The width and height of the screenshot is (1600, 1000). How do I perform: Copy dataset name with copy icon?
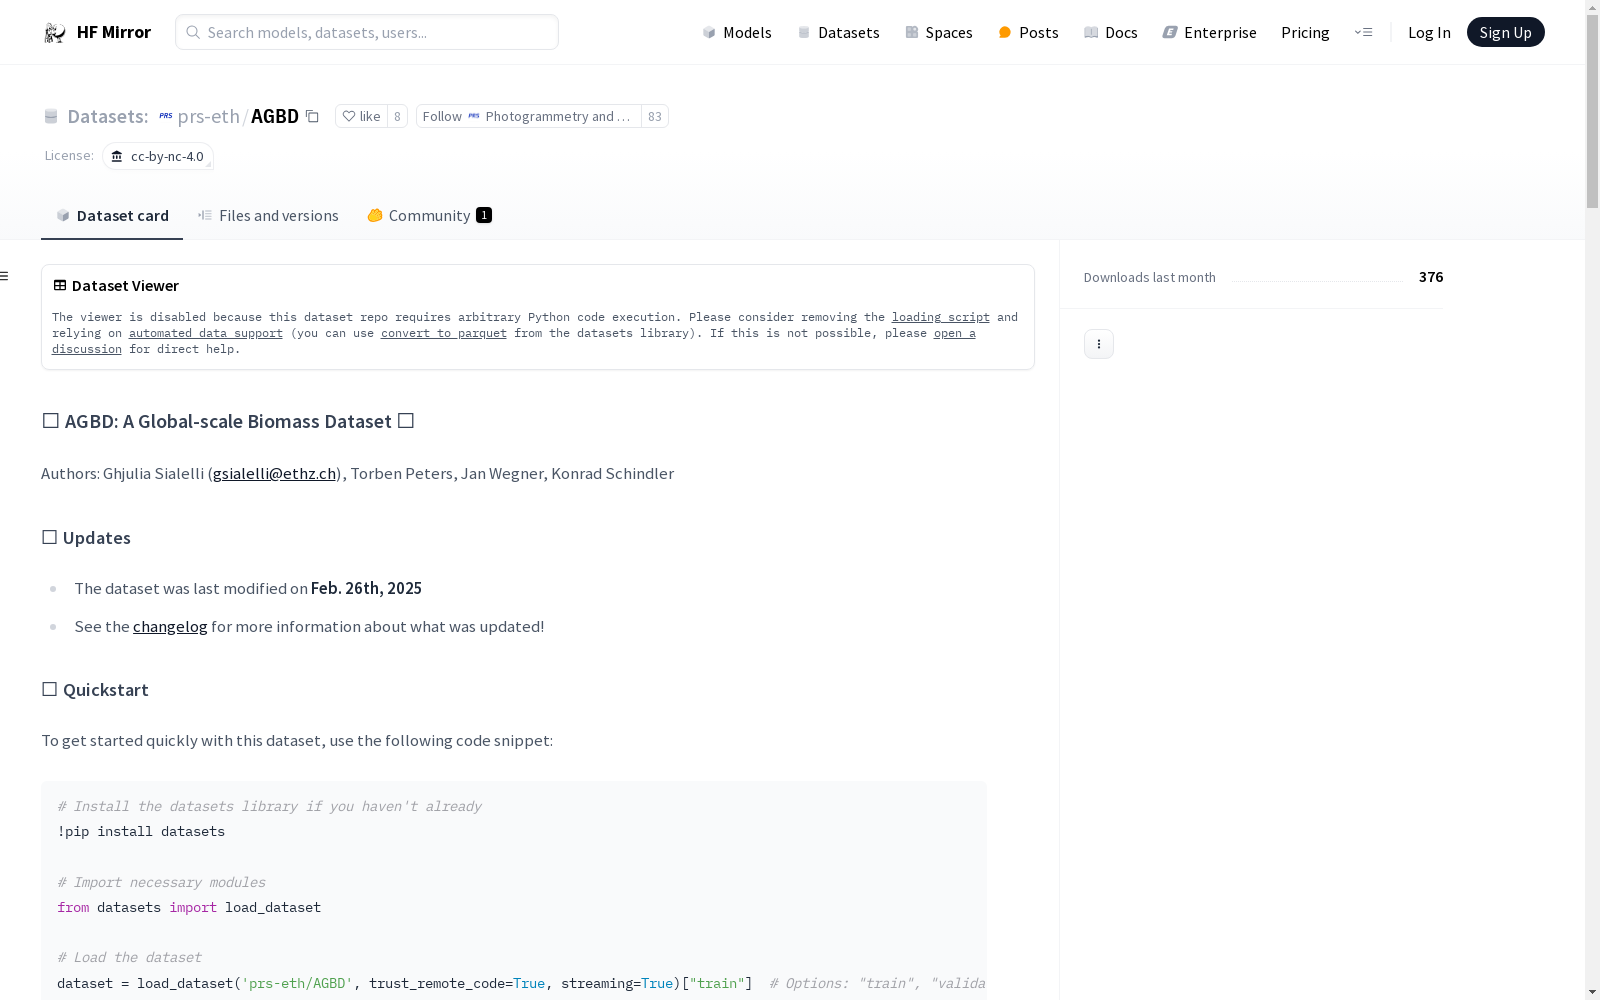(312, 116)
